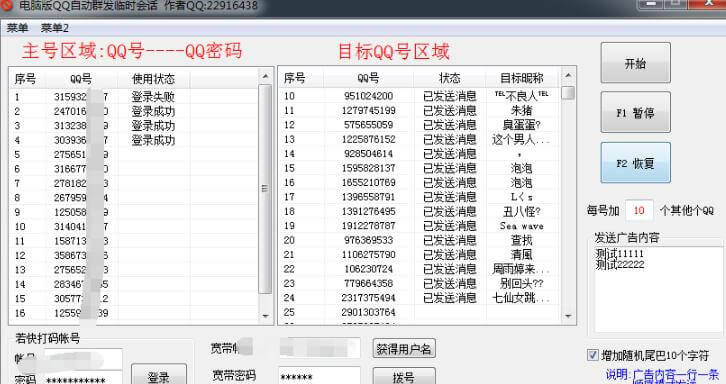This screenshot has width=726, height=384.
Task: Click 状态 column header in target list
Action: (450, 78)
